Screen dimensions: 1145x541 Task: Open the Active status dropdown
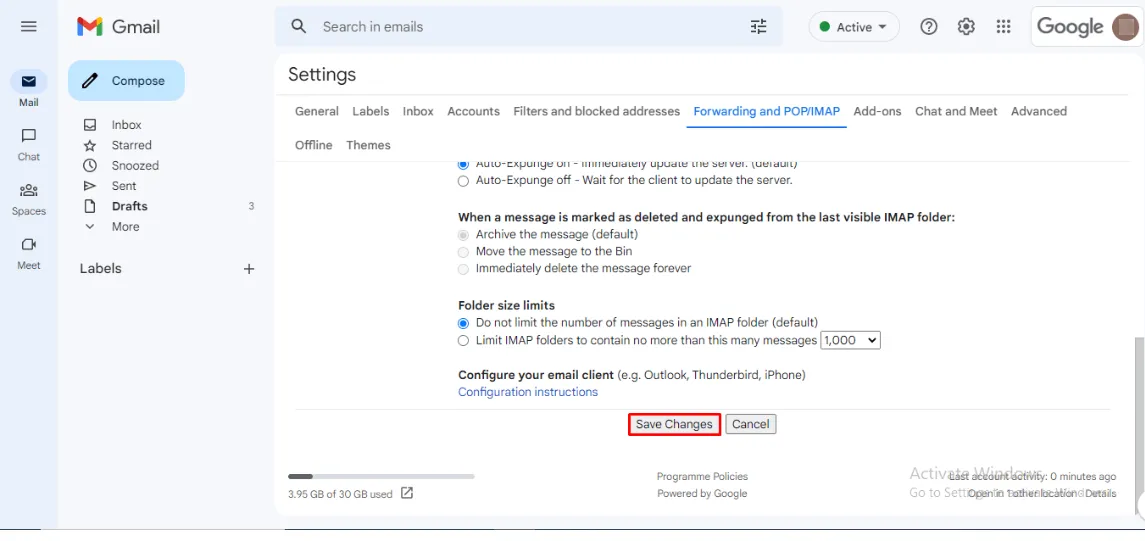[x=853, y=27]
